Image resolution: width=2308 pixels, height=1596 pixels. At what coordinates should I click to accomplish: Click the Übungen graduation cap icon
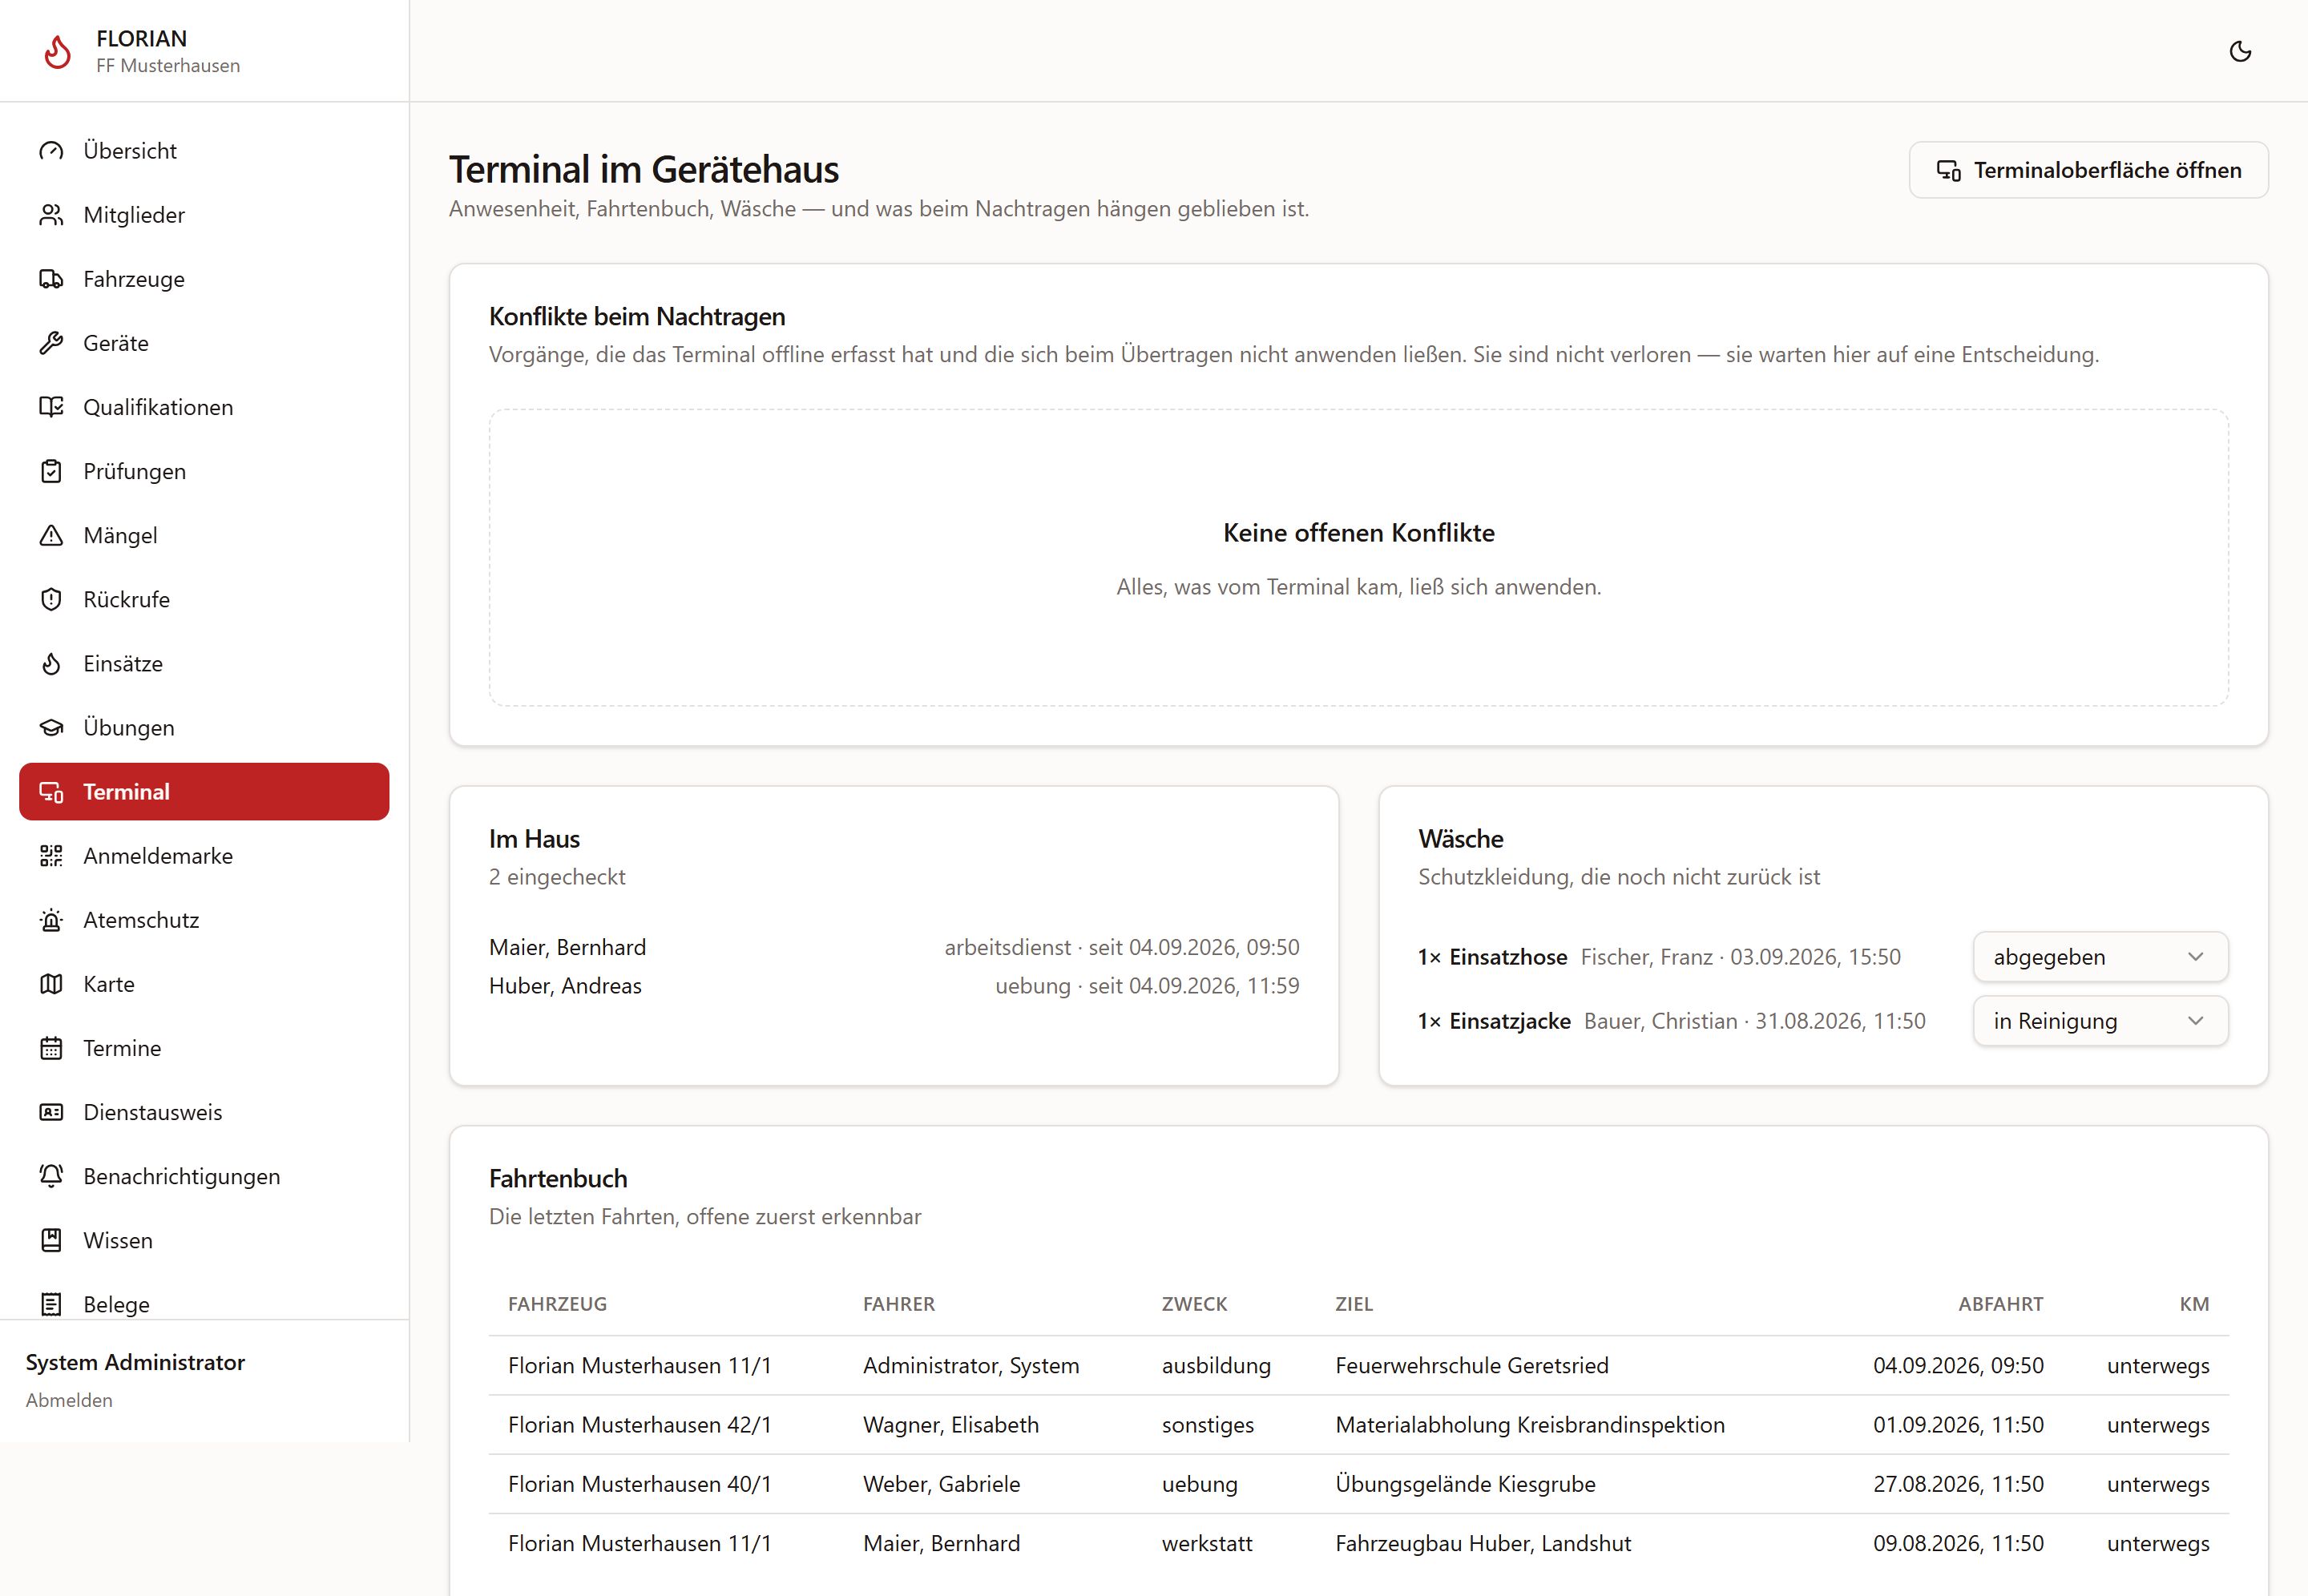(51, 727)
